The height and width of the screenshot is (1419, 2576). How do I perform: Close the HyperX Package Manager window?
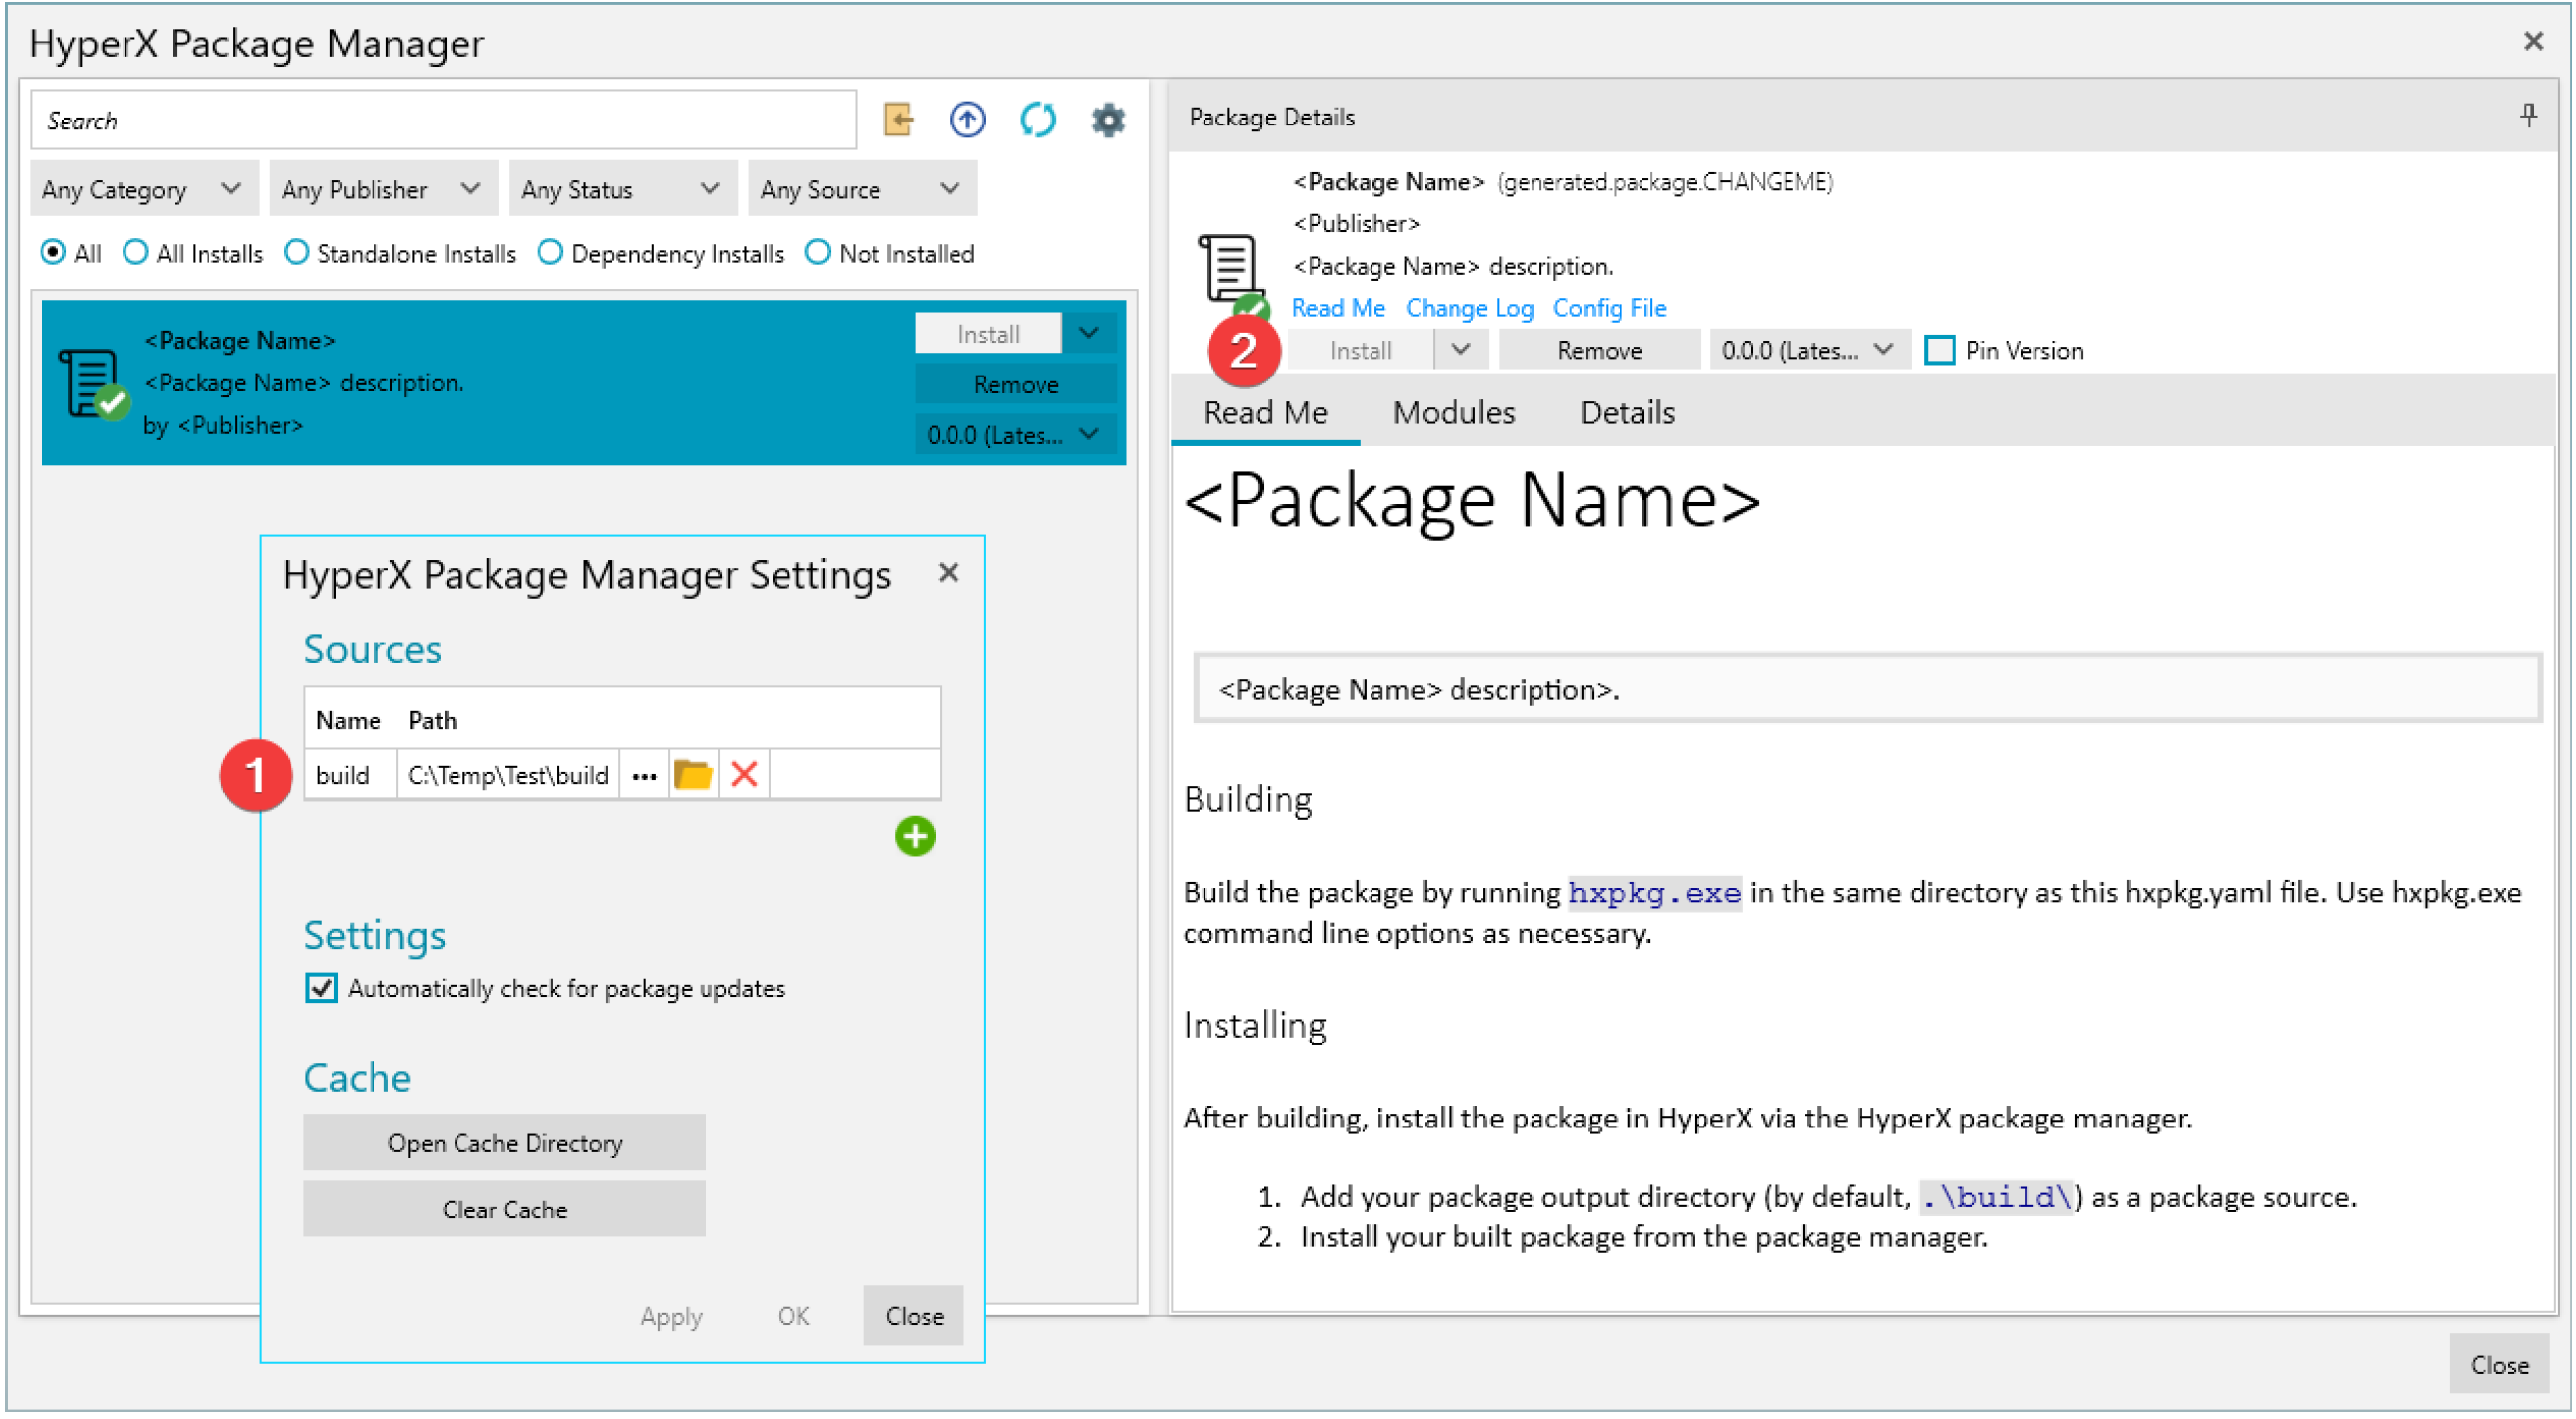coord(2532,41)
